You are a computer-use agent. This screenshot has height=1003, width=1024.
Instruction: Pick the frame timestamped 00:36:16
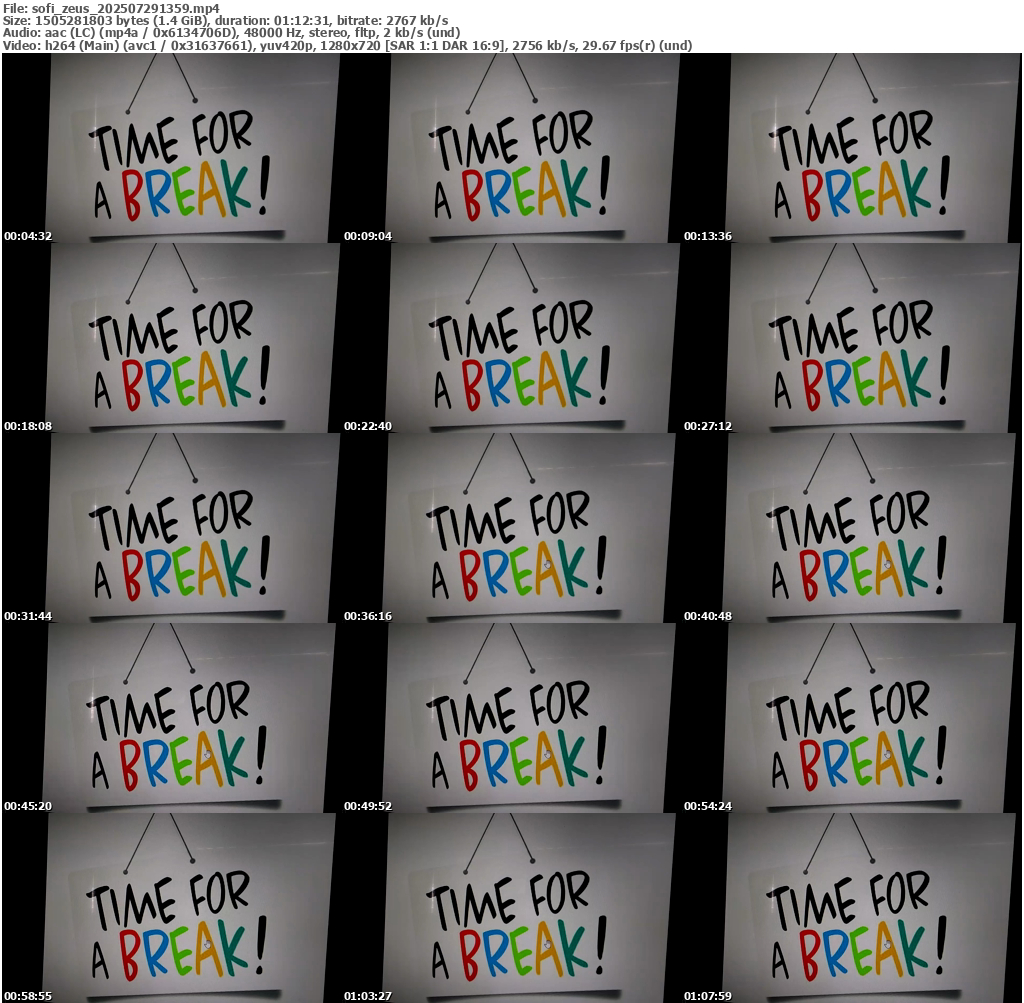511,528
